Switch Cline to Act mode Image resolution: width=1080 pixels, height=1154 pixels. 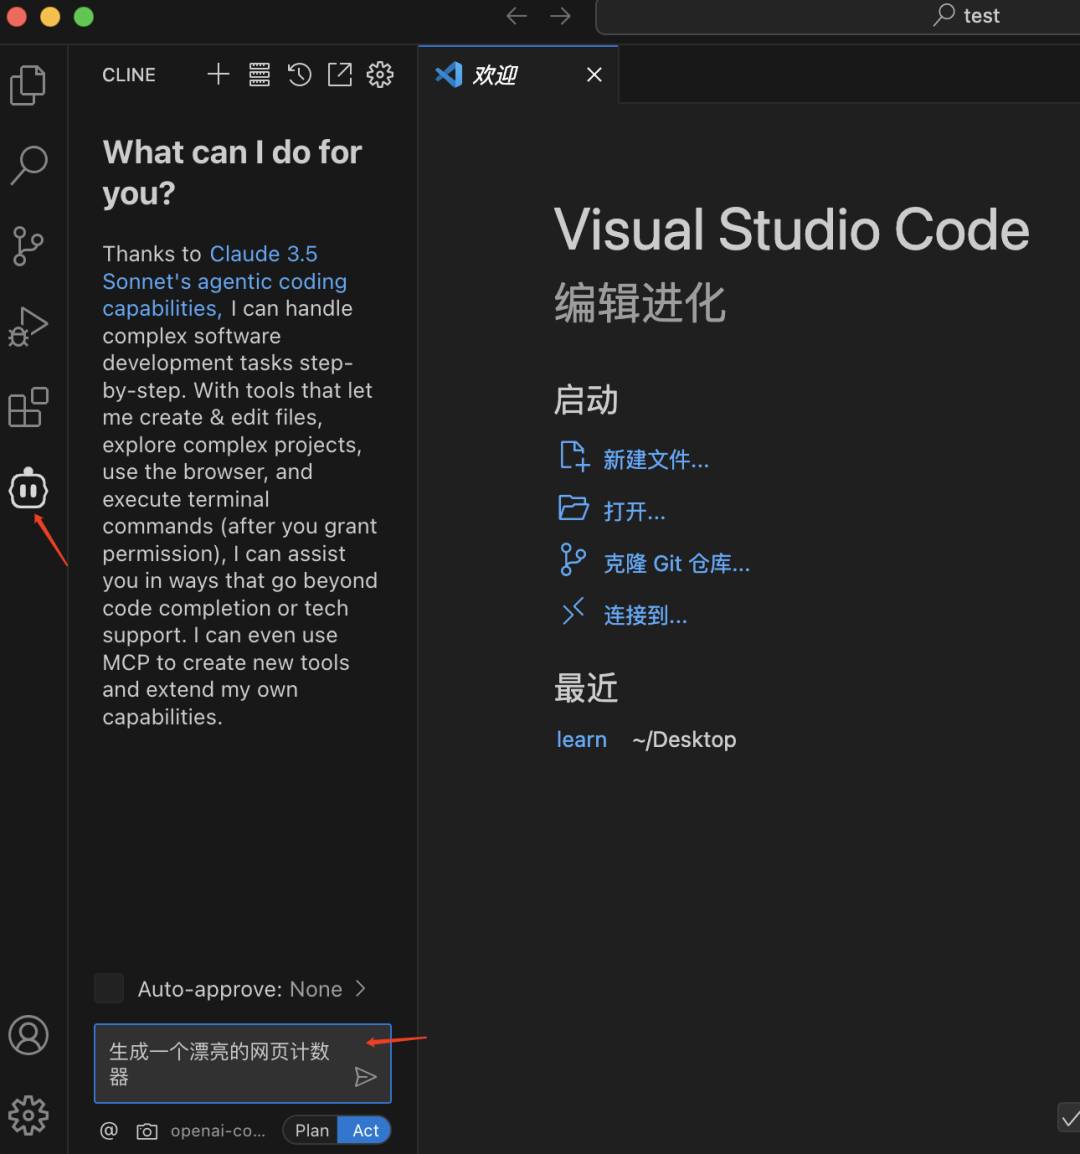(x=365, y=1130)
